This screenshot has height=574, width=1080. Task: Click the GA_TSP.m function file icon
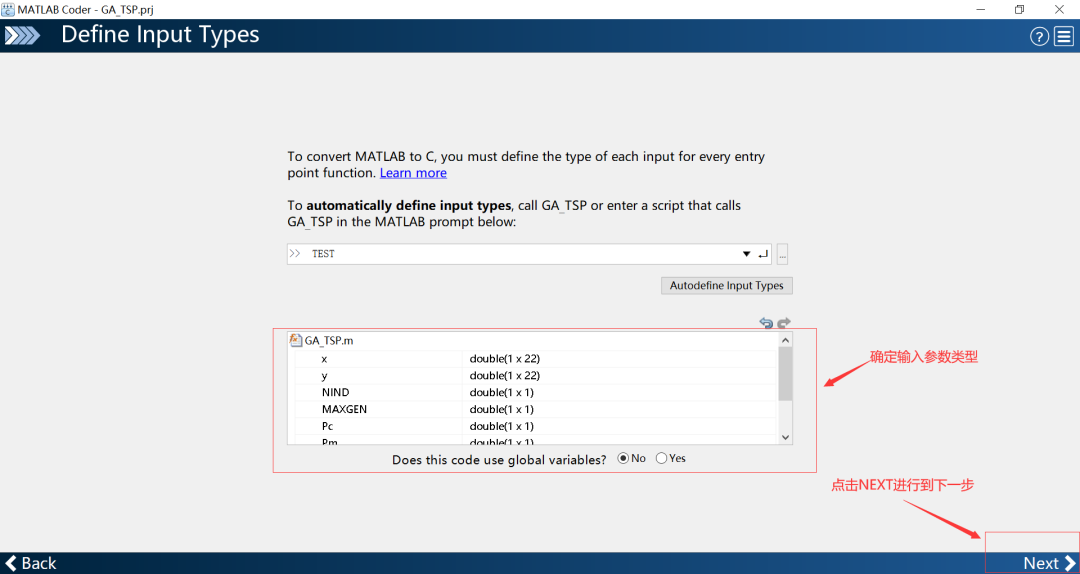tap(296, 340)
